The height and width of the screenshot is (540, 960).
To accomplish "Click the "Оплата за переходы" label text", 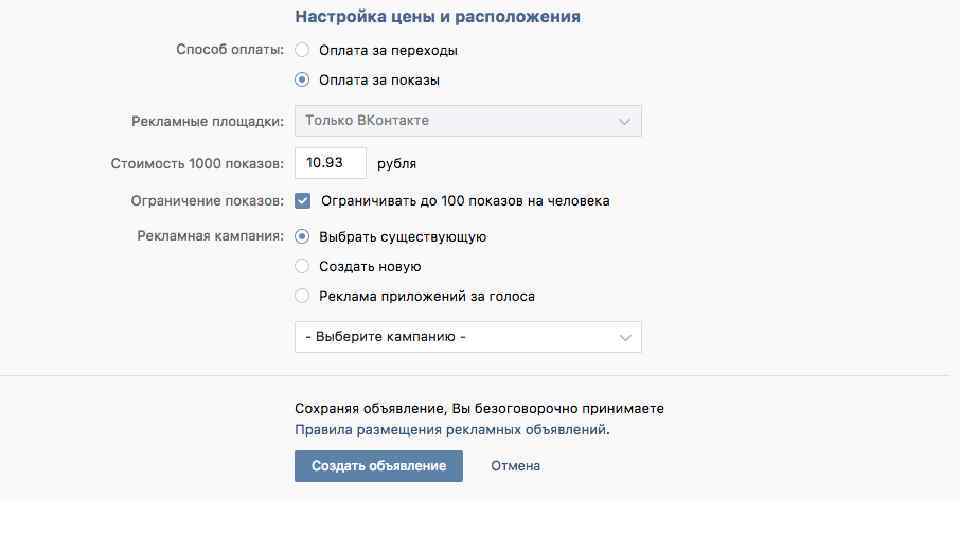I will 388,50.
